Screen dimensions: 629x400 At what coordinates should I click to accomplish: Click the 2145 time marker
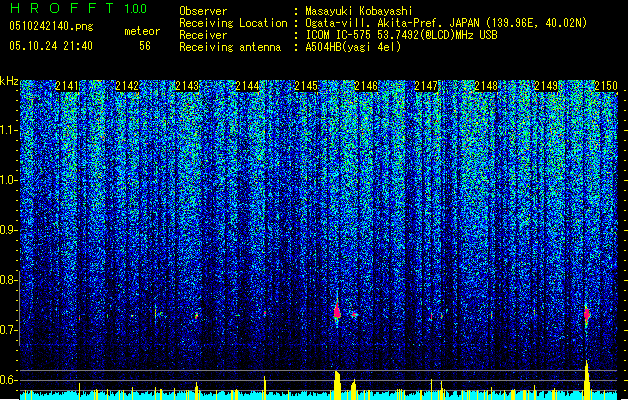[x=306, y=86]
